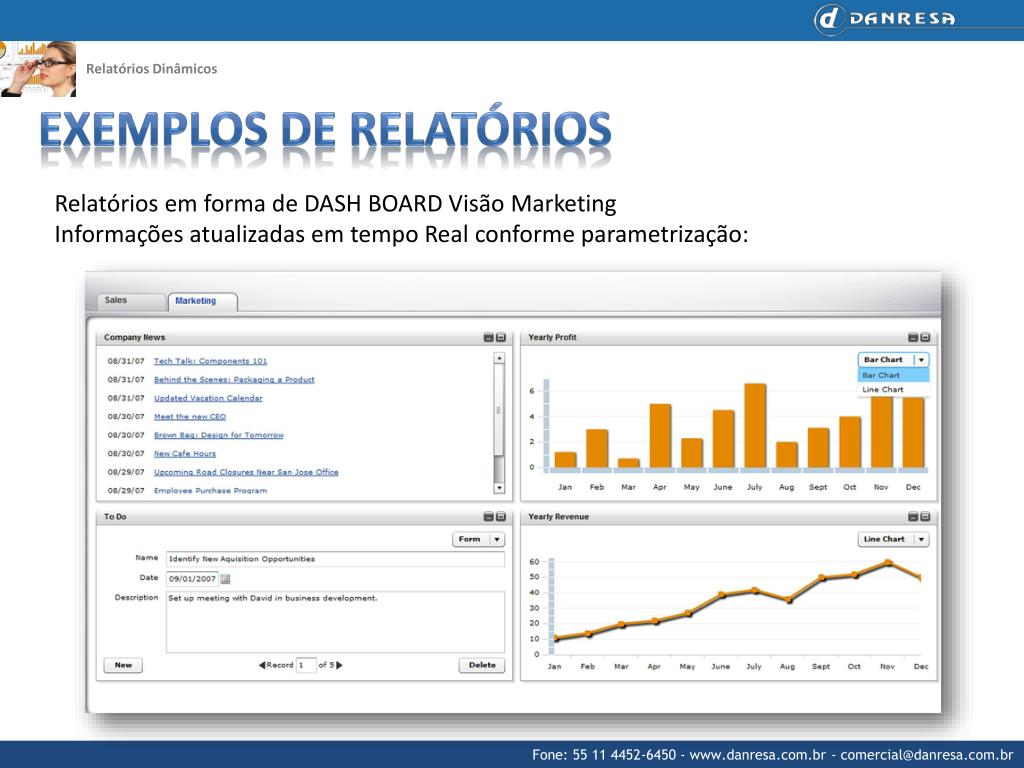Open Employee Purchase Program link
The image size is (1024, 768).
point(210,490)
